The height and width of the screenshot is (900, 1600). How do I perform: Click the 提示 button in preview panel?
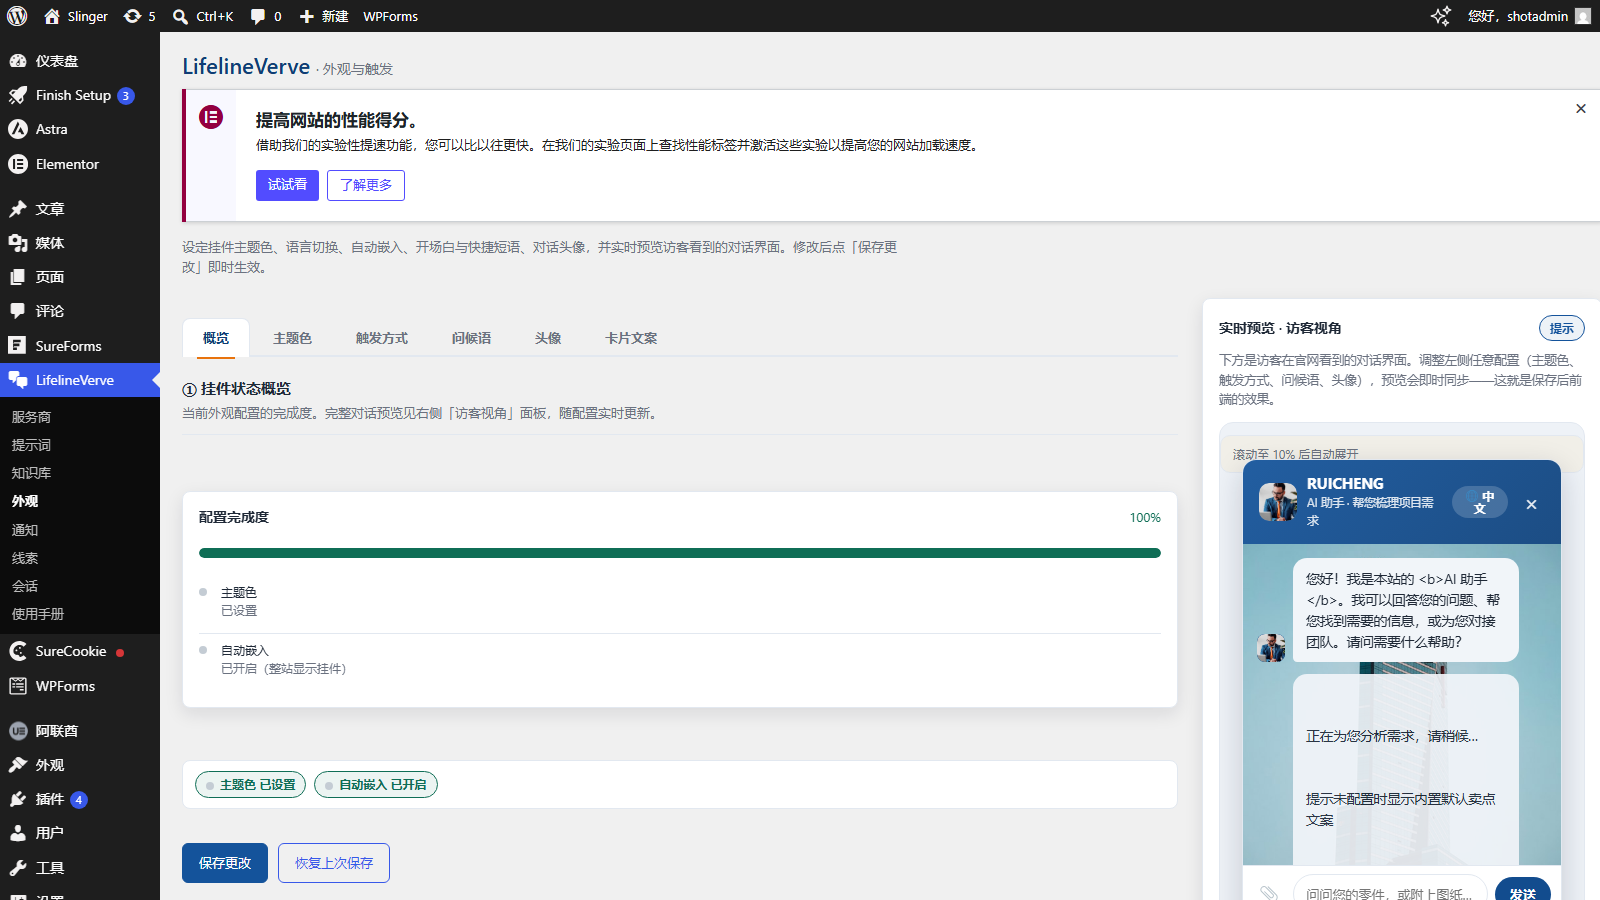click(x=1562, y=328)
